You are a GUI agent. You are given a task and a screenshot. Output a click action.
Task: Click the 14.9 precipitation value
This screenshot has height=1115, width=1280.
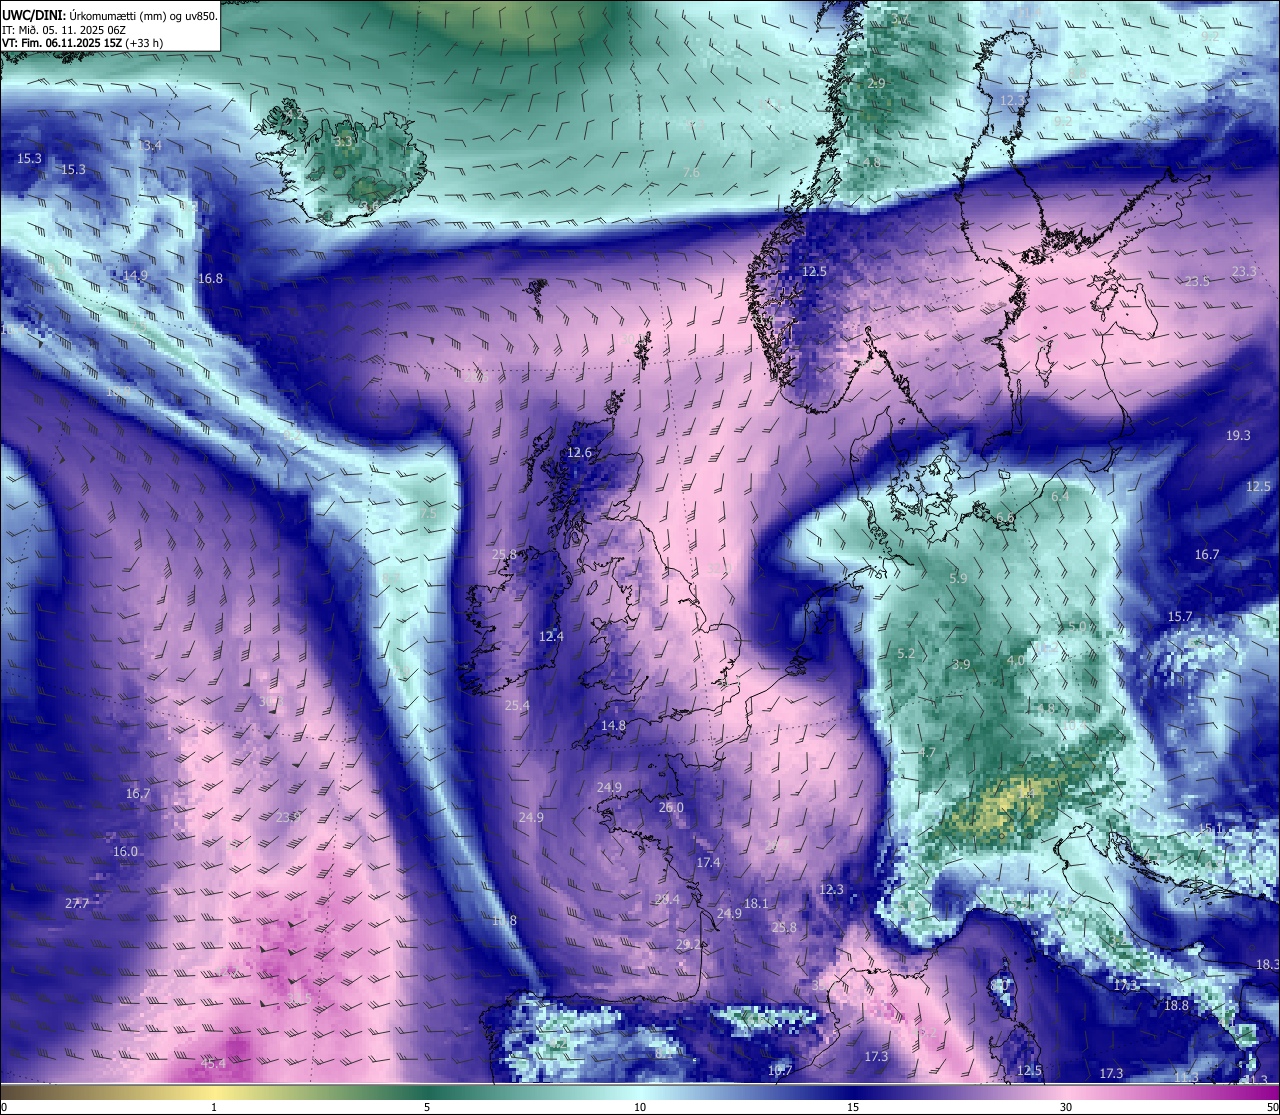pos(136,275)
